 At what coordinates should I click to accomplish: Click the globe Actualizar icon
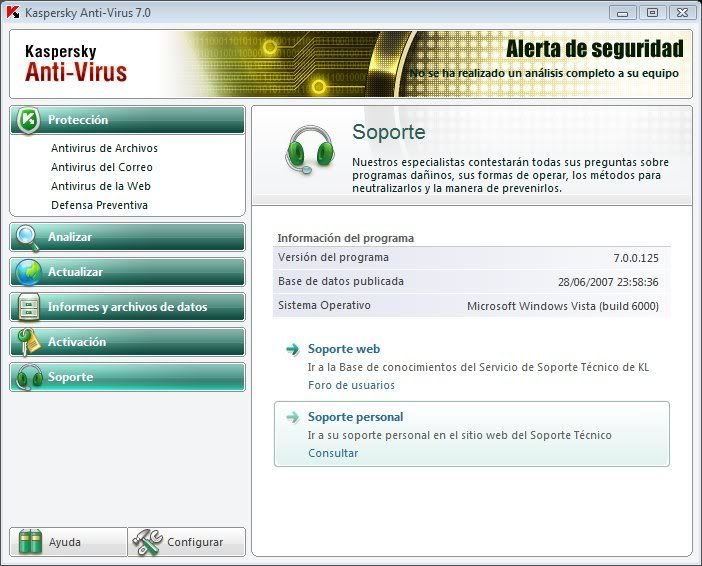[29, 272]
